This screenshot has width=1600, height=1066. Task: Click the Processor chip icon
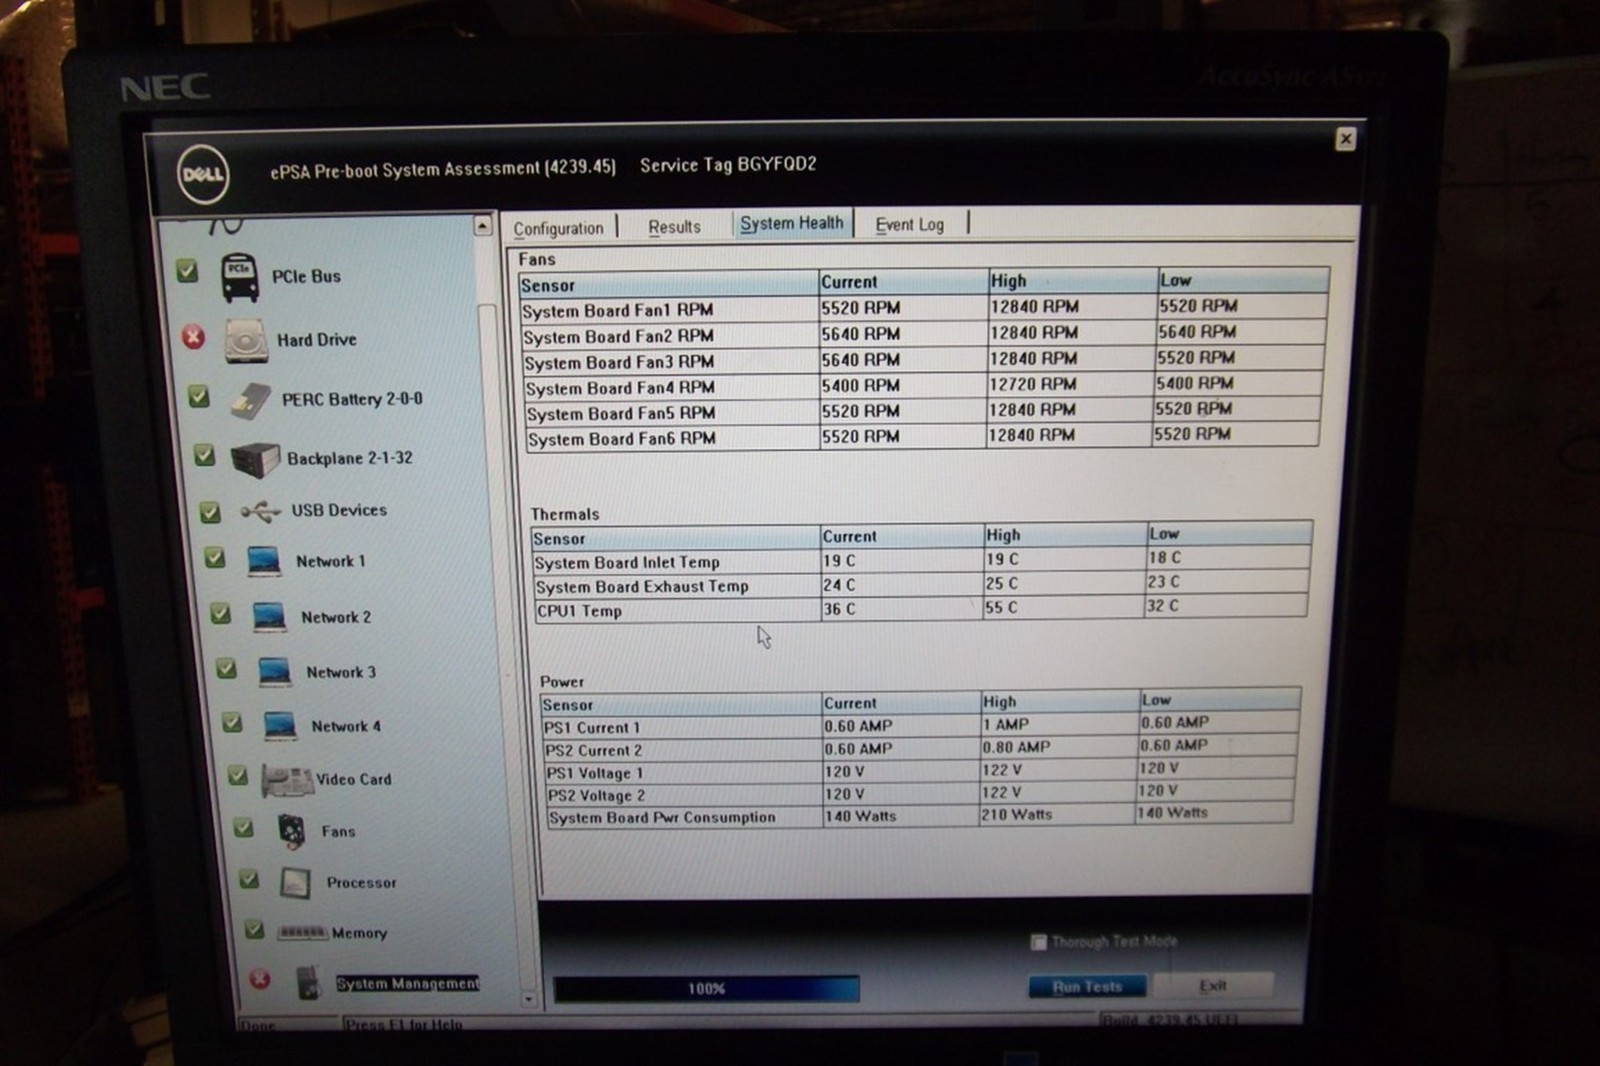coord(295,883)
